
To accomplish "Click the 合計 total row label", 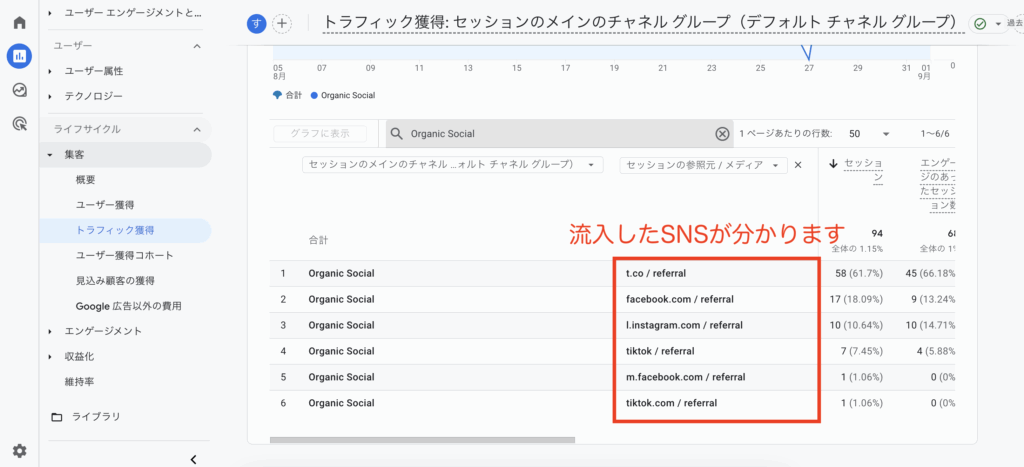I will (319, 240).
